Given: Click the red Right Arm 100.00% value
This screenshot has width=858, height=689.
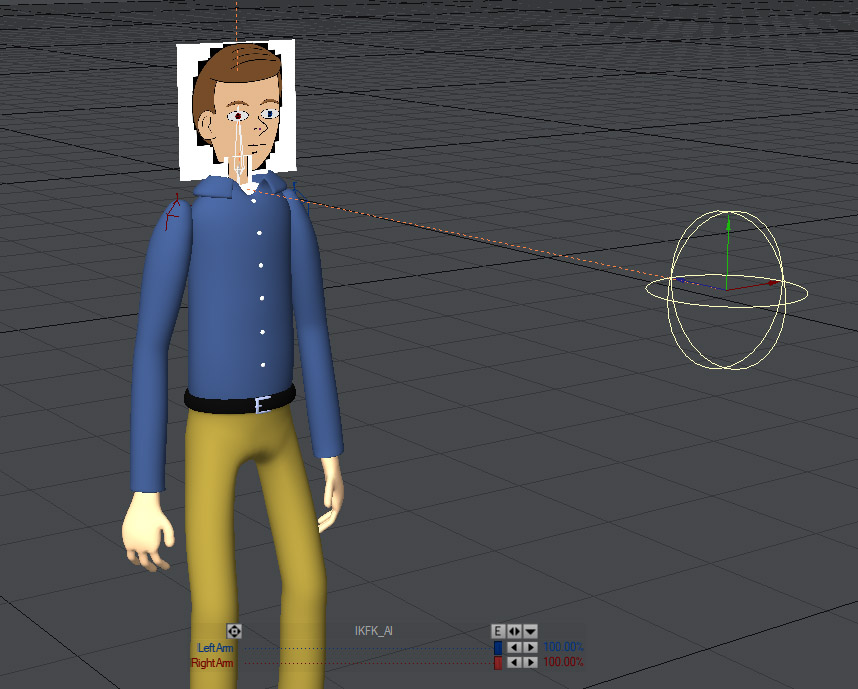Looking at the screenshot, I should pyautogui.click(x=563, y=662).
